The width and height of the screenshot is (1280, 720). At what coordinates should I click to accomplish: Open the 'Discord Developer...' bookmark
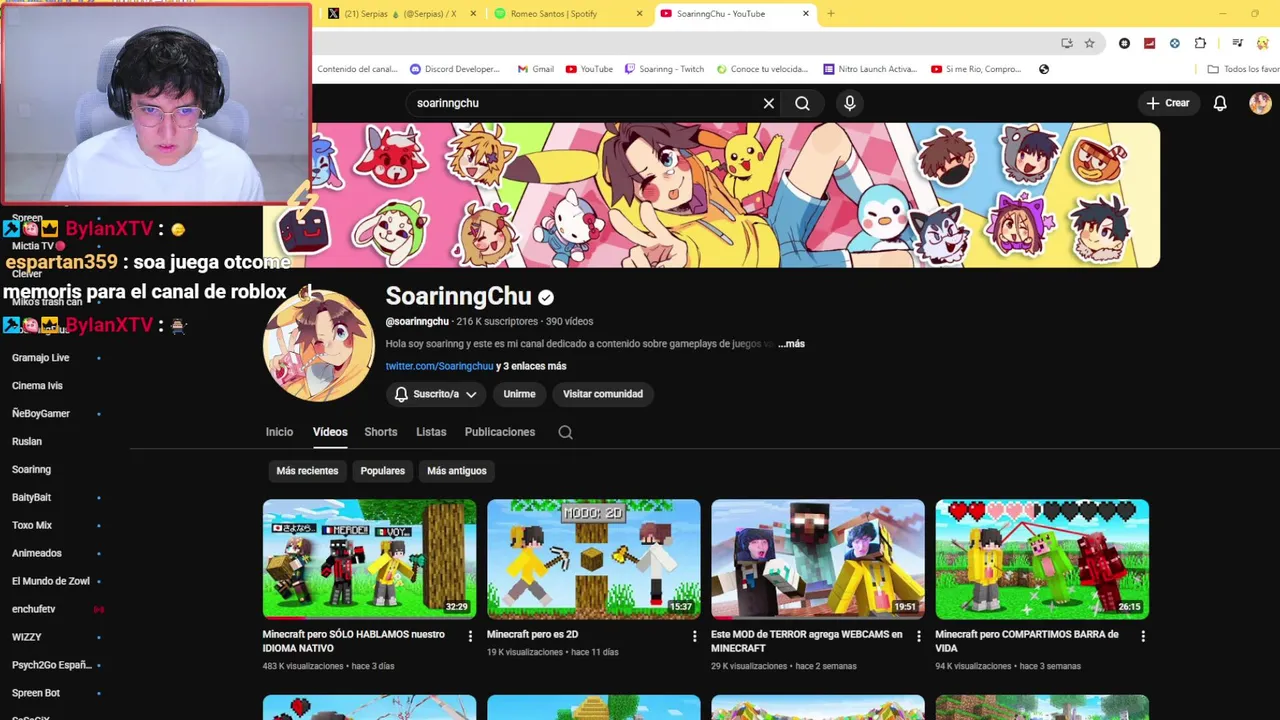455,69
